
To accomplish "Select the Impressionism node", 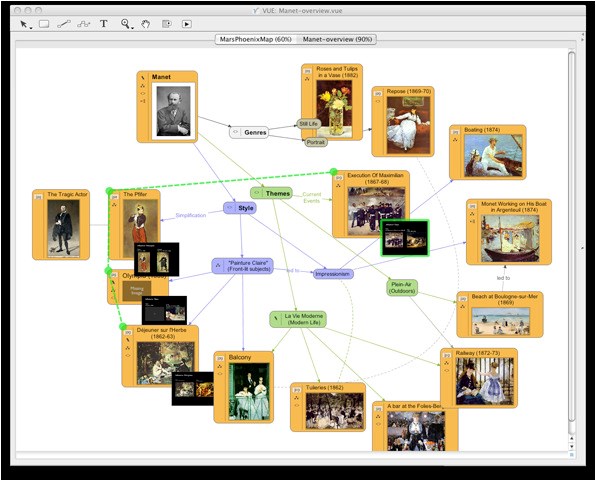I will coord(333,274).
